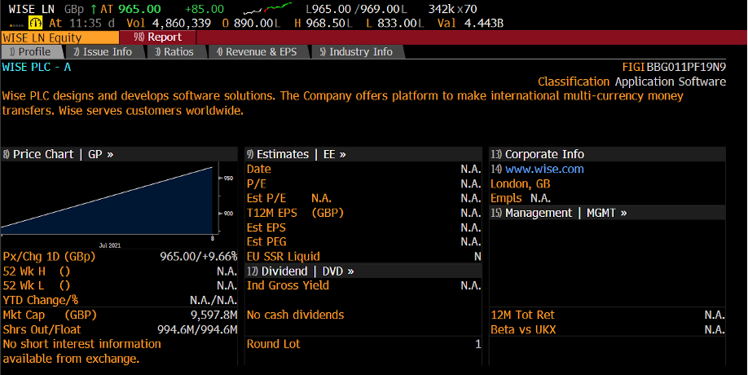The image size is (748, 375).
Task: Click the L 833.00L low price
Action: coord(395,23)
